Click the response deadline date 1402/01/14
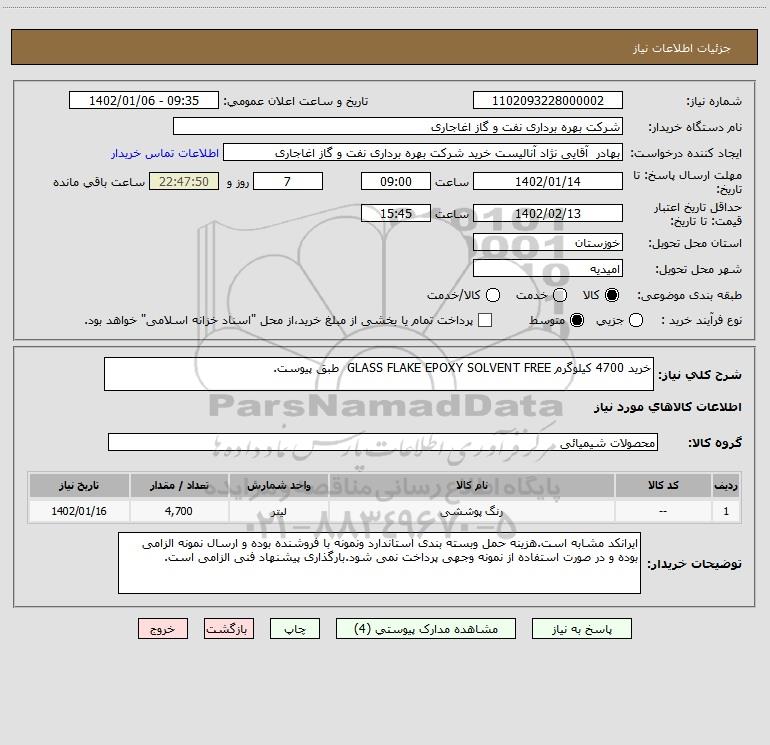 pyautogui.click(x=548, y=181)
